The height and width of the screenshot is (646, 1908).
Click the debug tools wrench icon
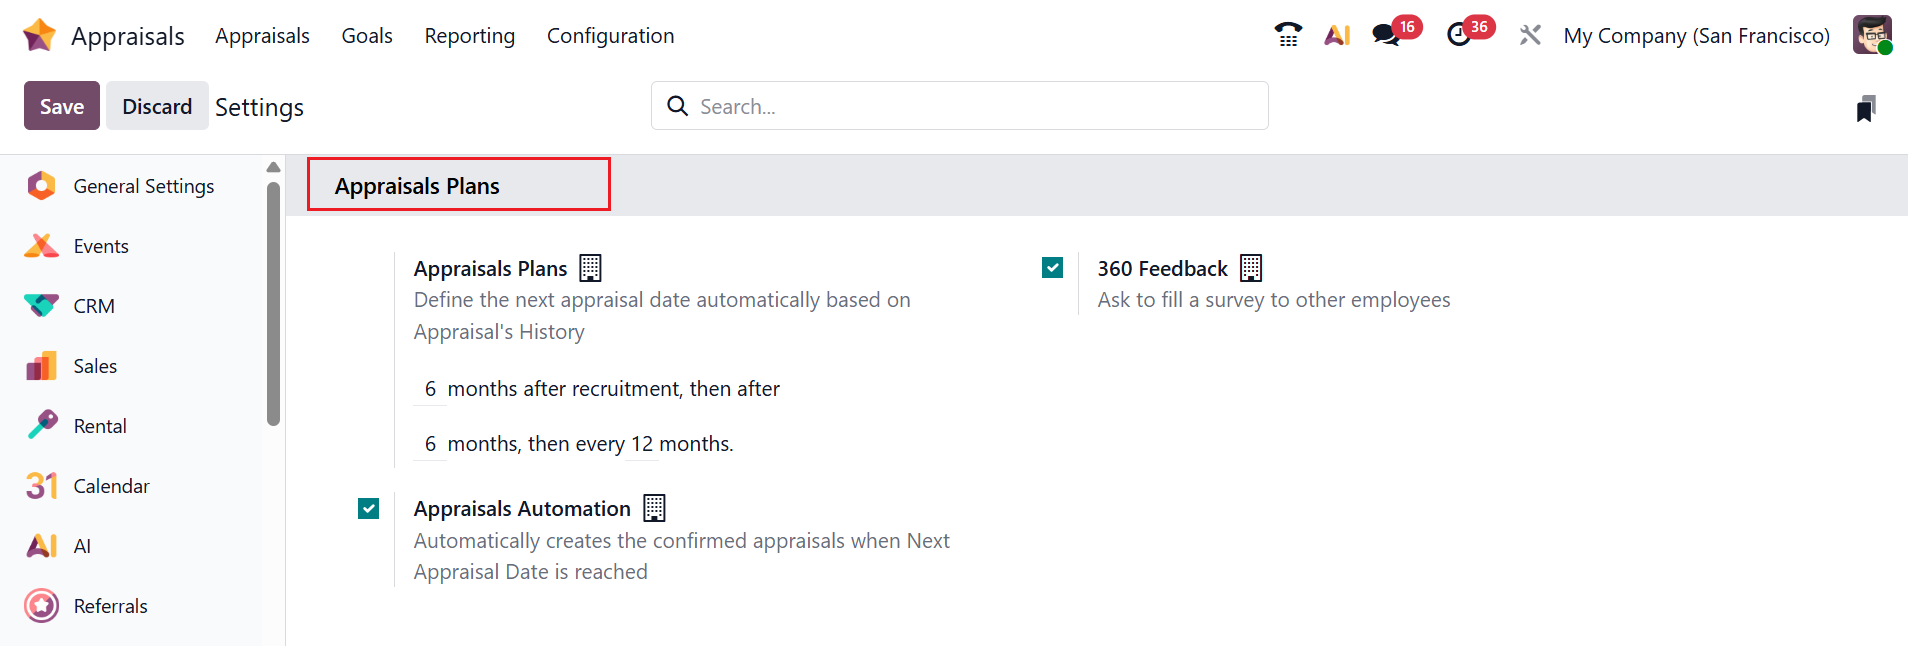click(1530, 35)
